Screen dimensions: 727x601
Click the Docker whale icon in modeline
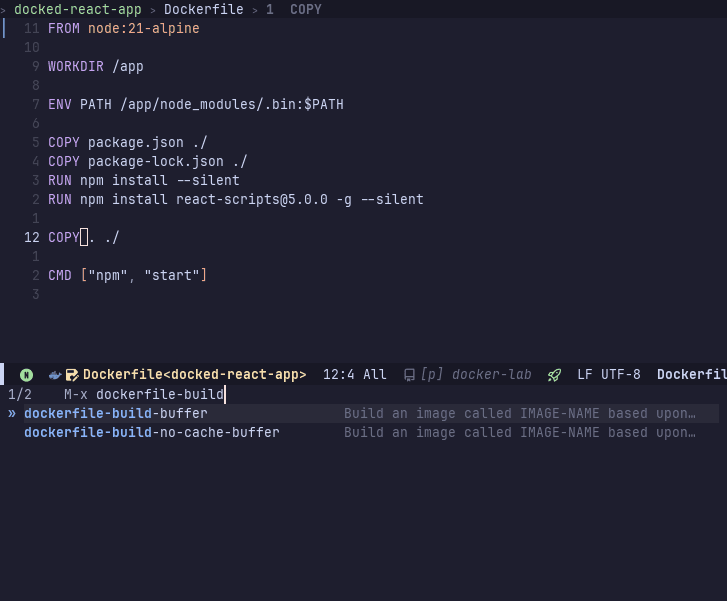pyautogui.click(x=55, y=375)
